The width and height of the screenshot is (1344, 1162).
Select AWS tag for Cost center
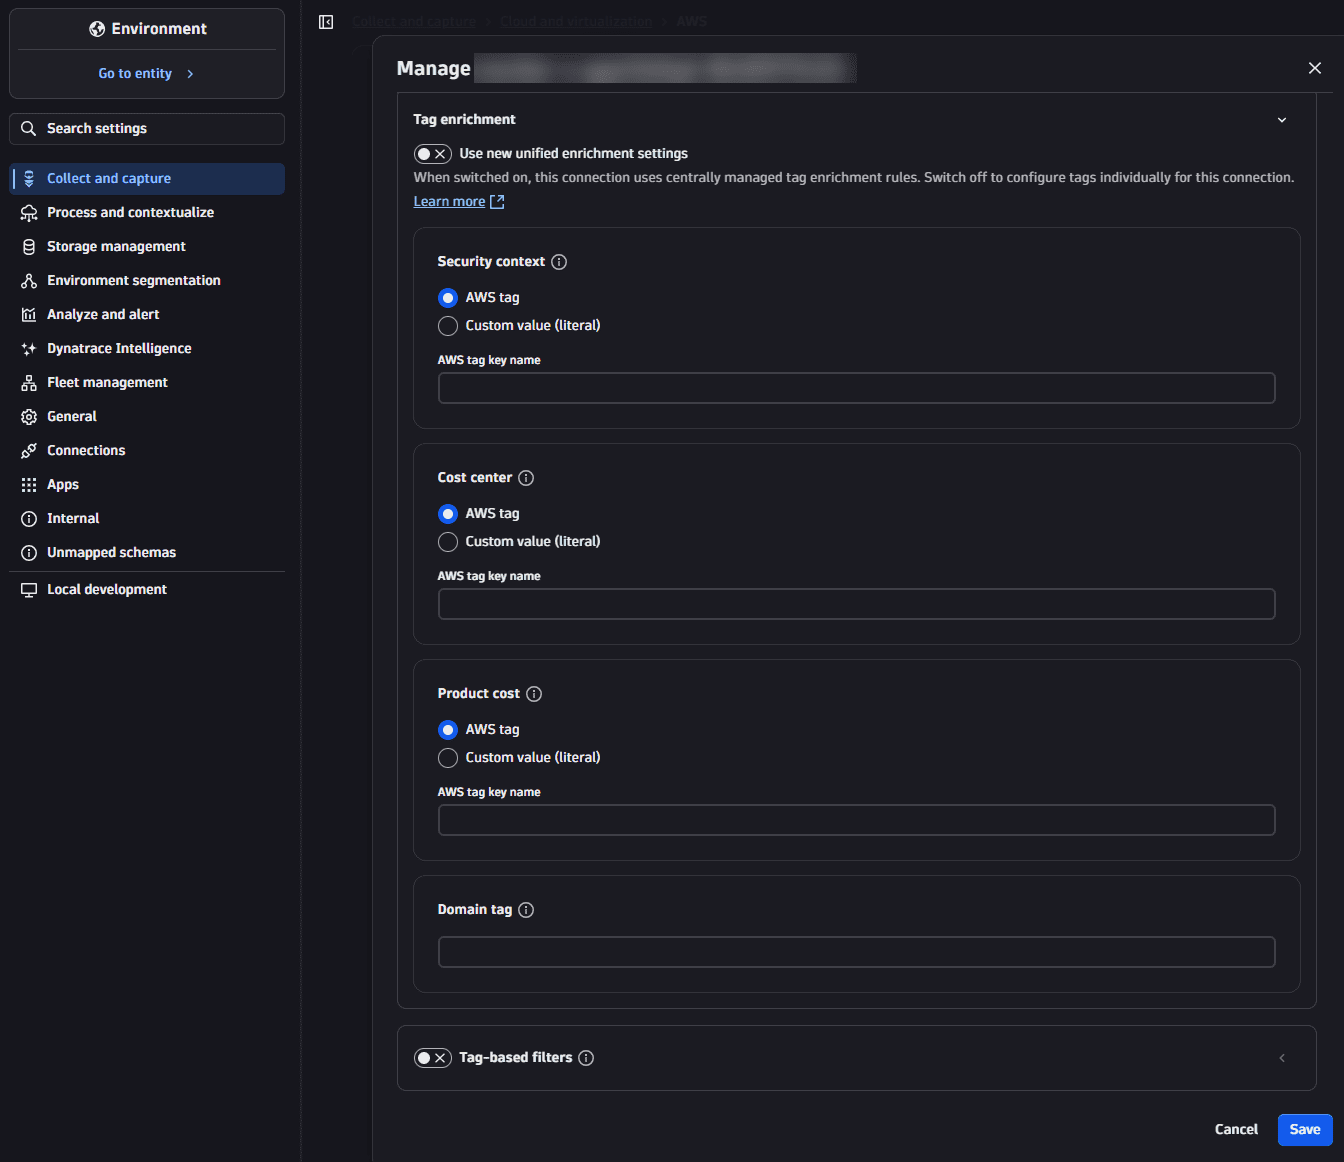(448, 514)
